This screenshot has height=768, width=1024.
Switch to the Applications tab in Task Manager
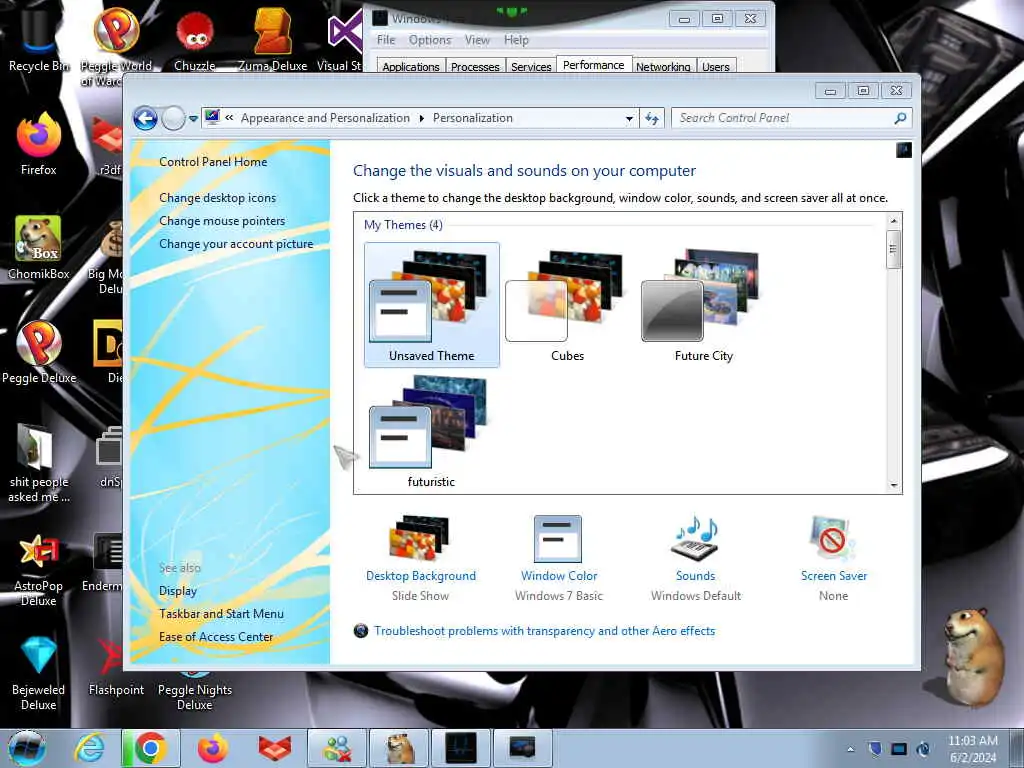click(x=411, y=67)
